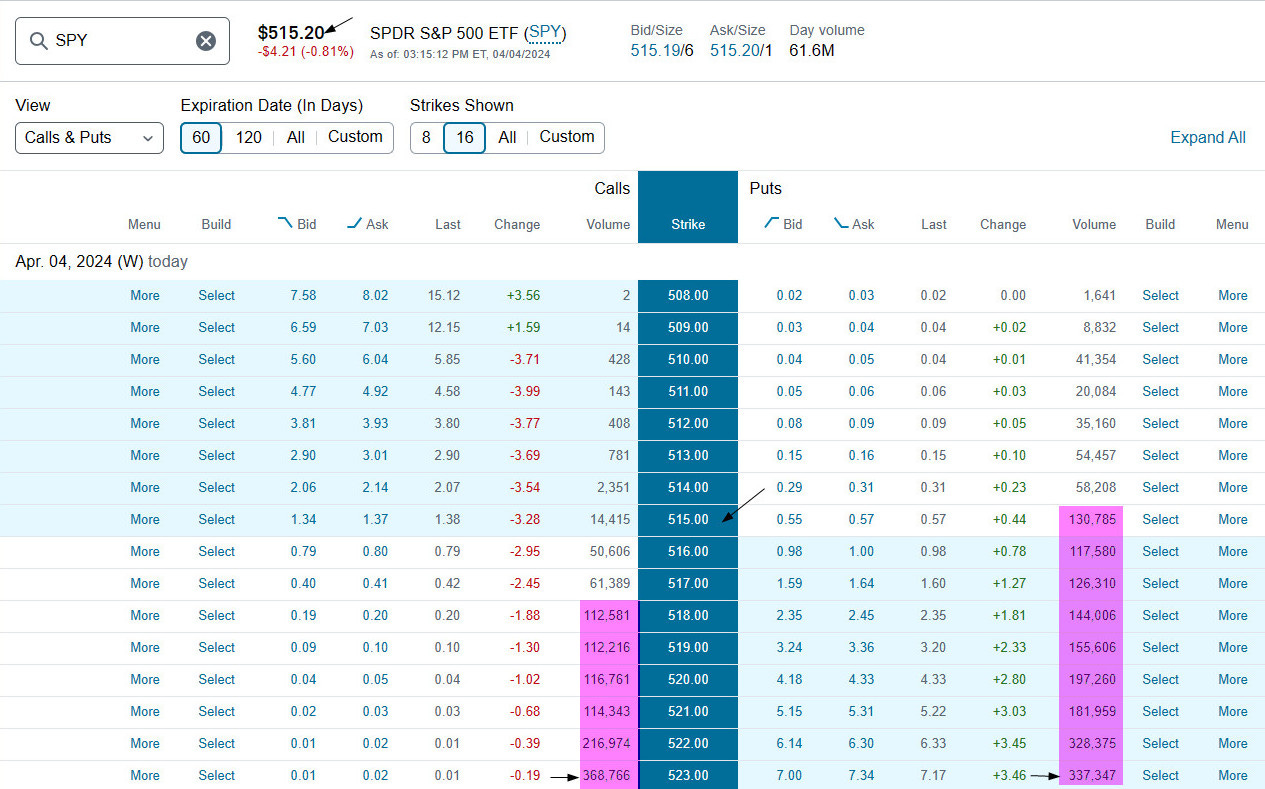Image resolution: width=1265 pixels, height=789 pixels.
Task: Click puts ask 7.34 at 523.00
Action: pyautogui.click(x=860, y=776)
